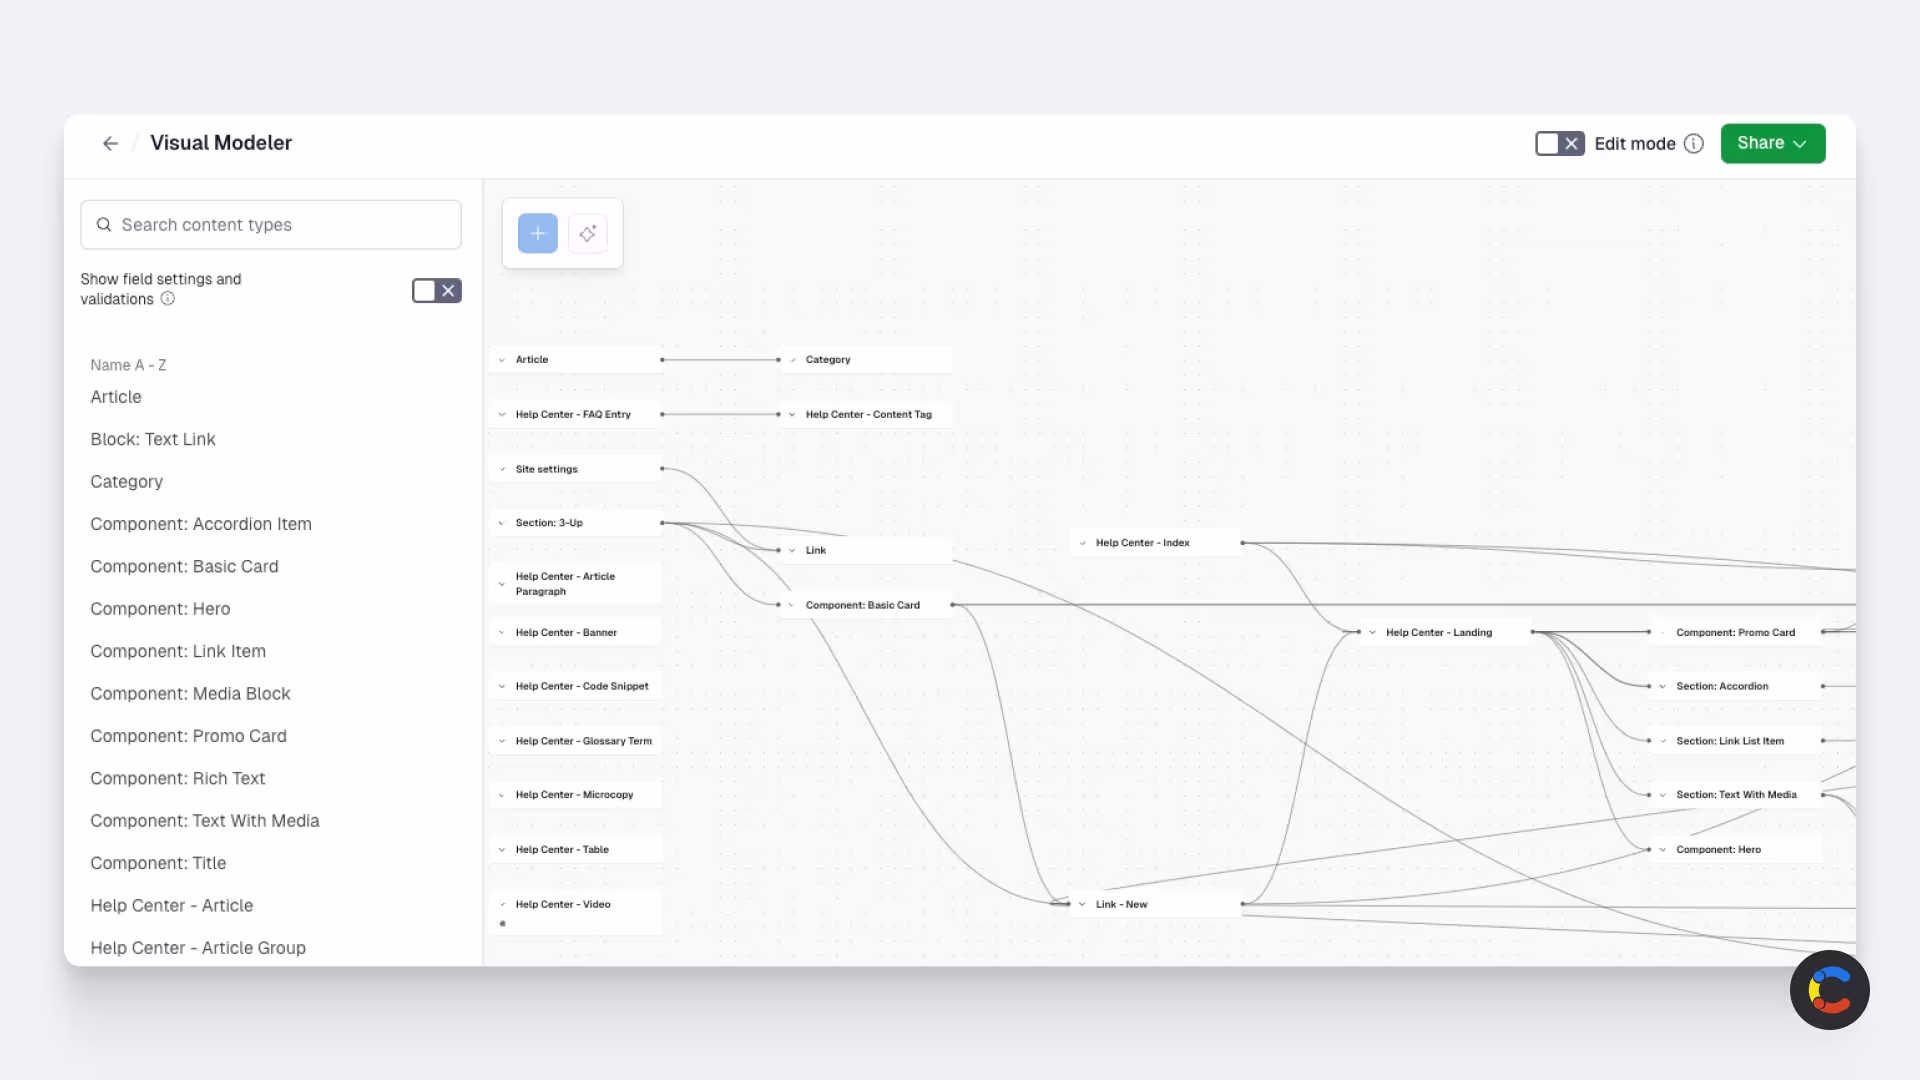Select Component: Title in the list
This screenshot has height=1080, width=1920.
[x=158, y=863]
